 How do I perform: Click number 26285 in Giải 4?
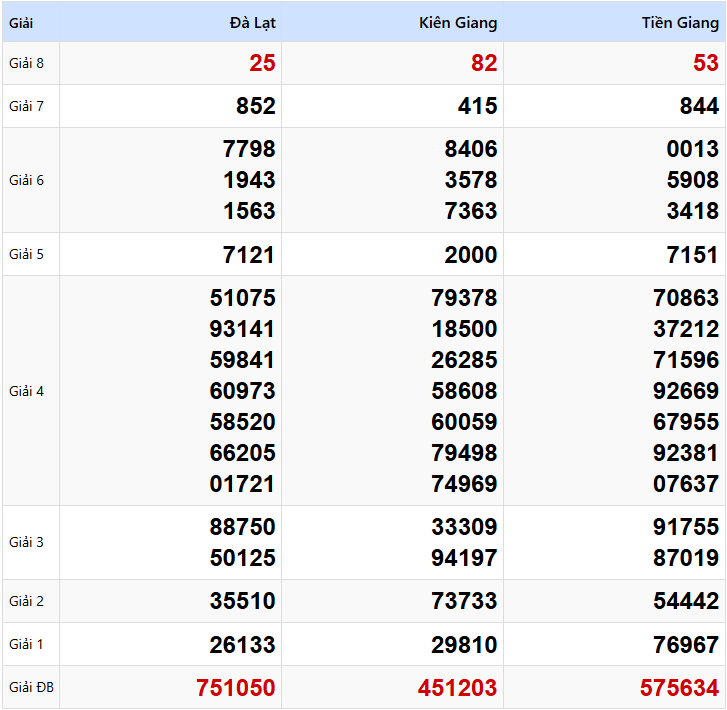(464, 360)
